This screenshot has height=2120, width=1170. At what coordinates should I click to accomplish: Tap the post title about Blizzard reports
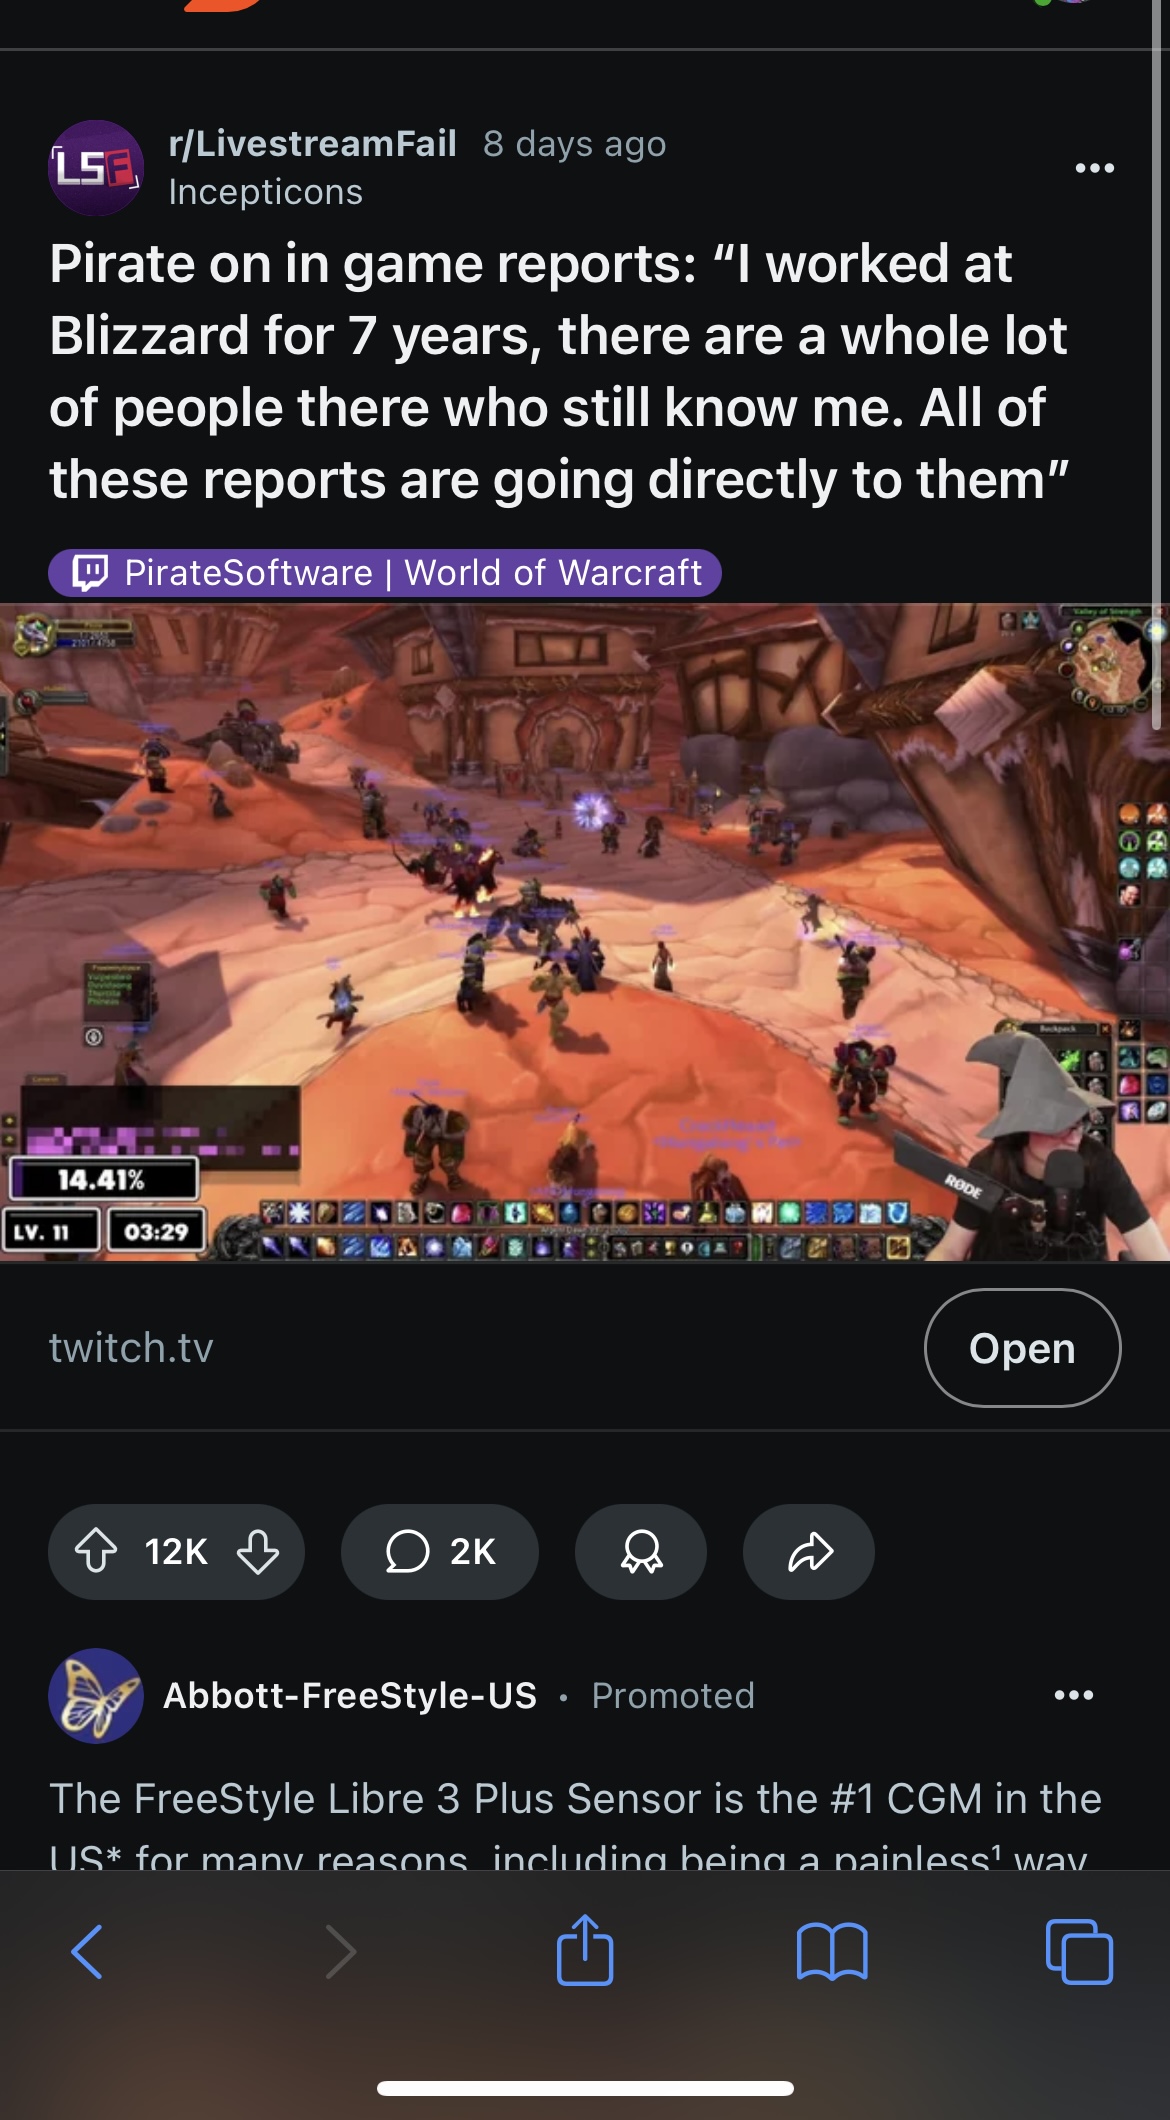pos(560,371)
